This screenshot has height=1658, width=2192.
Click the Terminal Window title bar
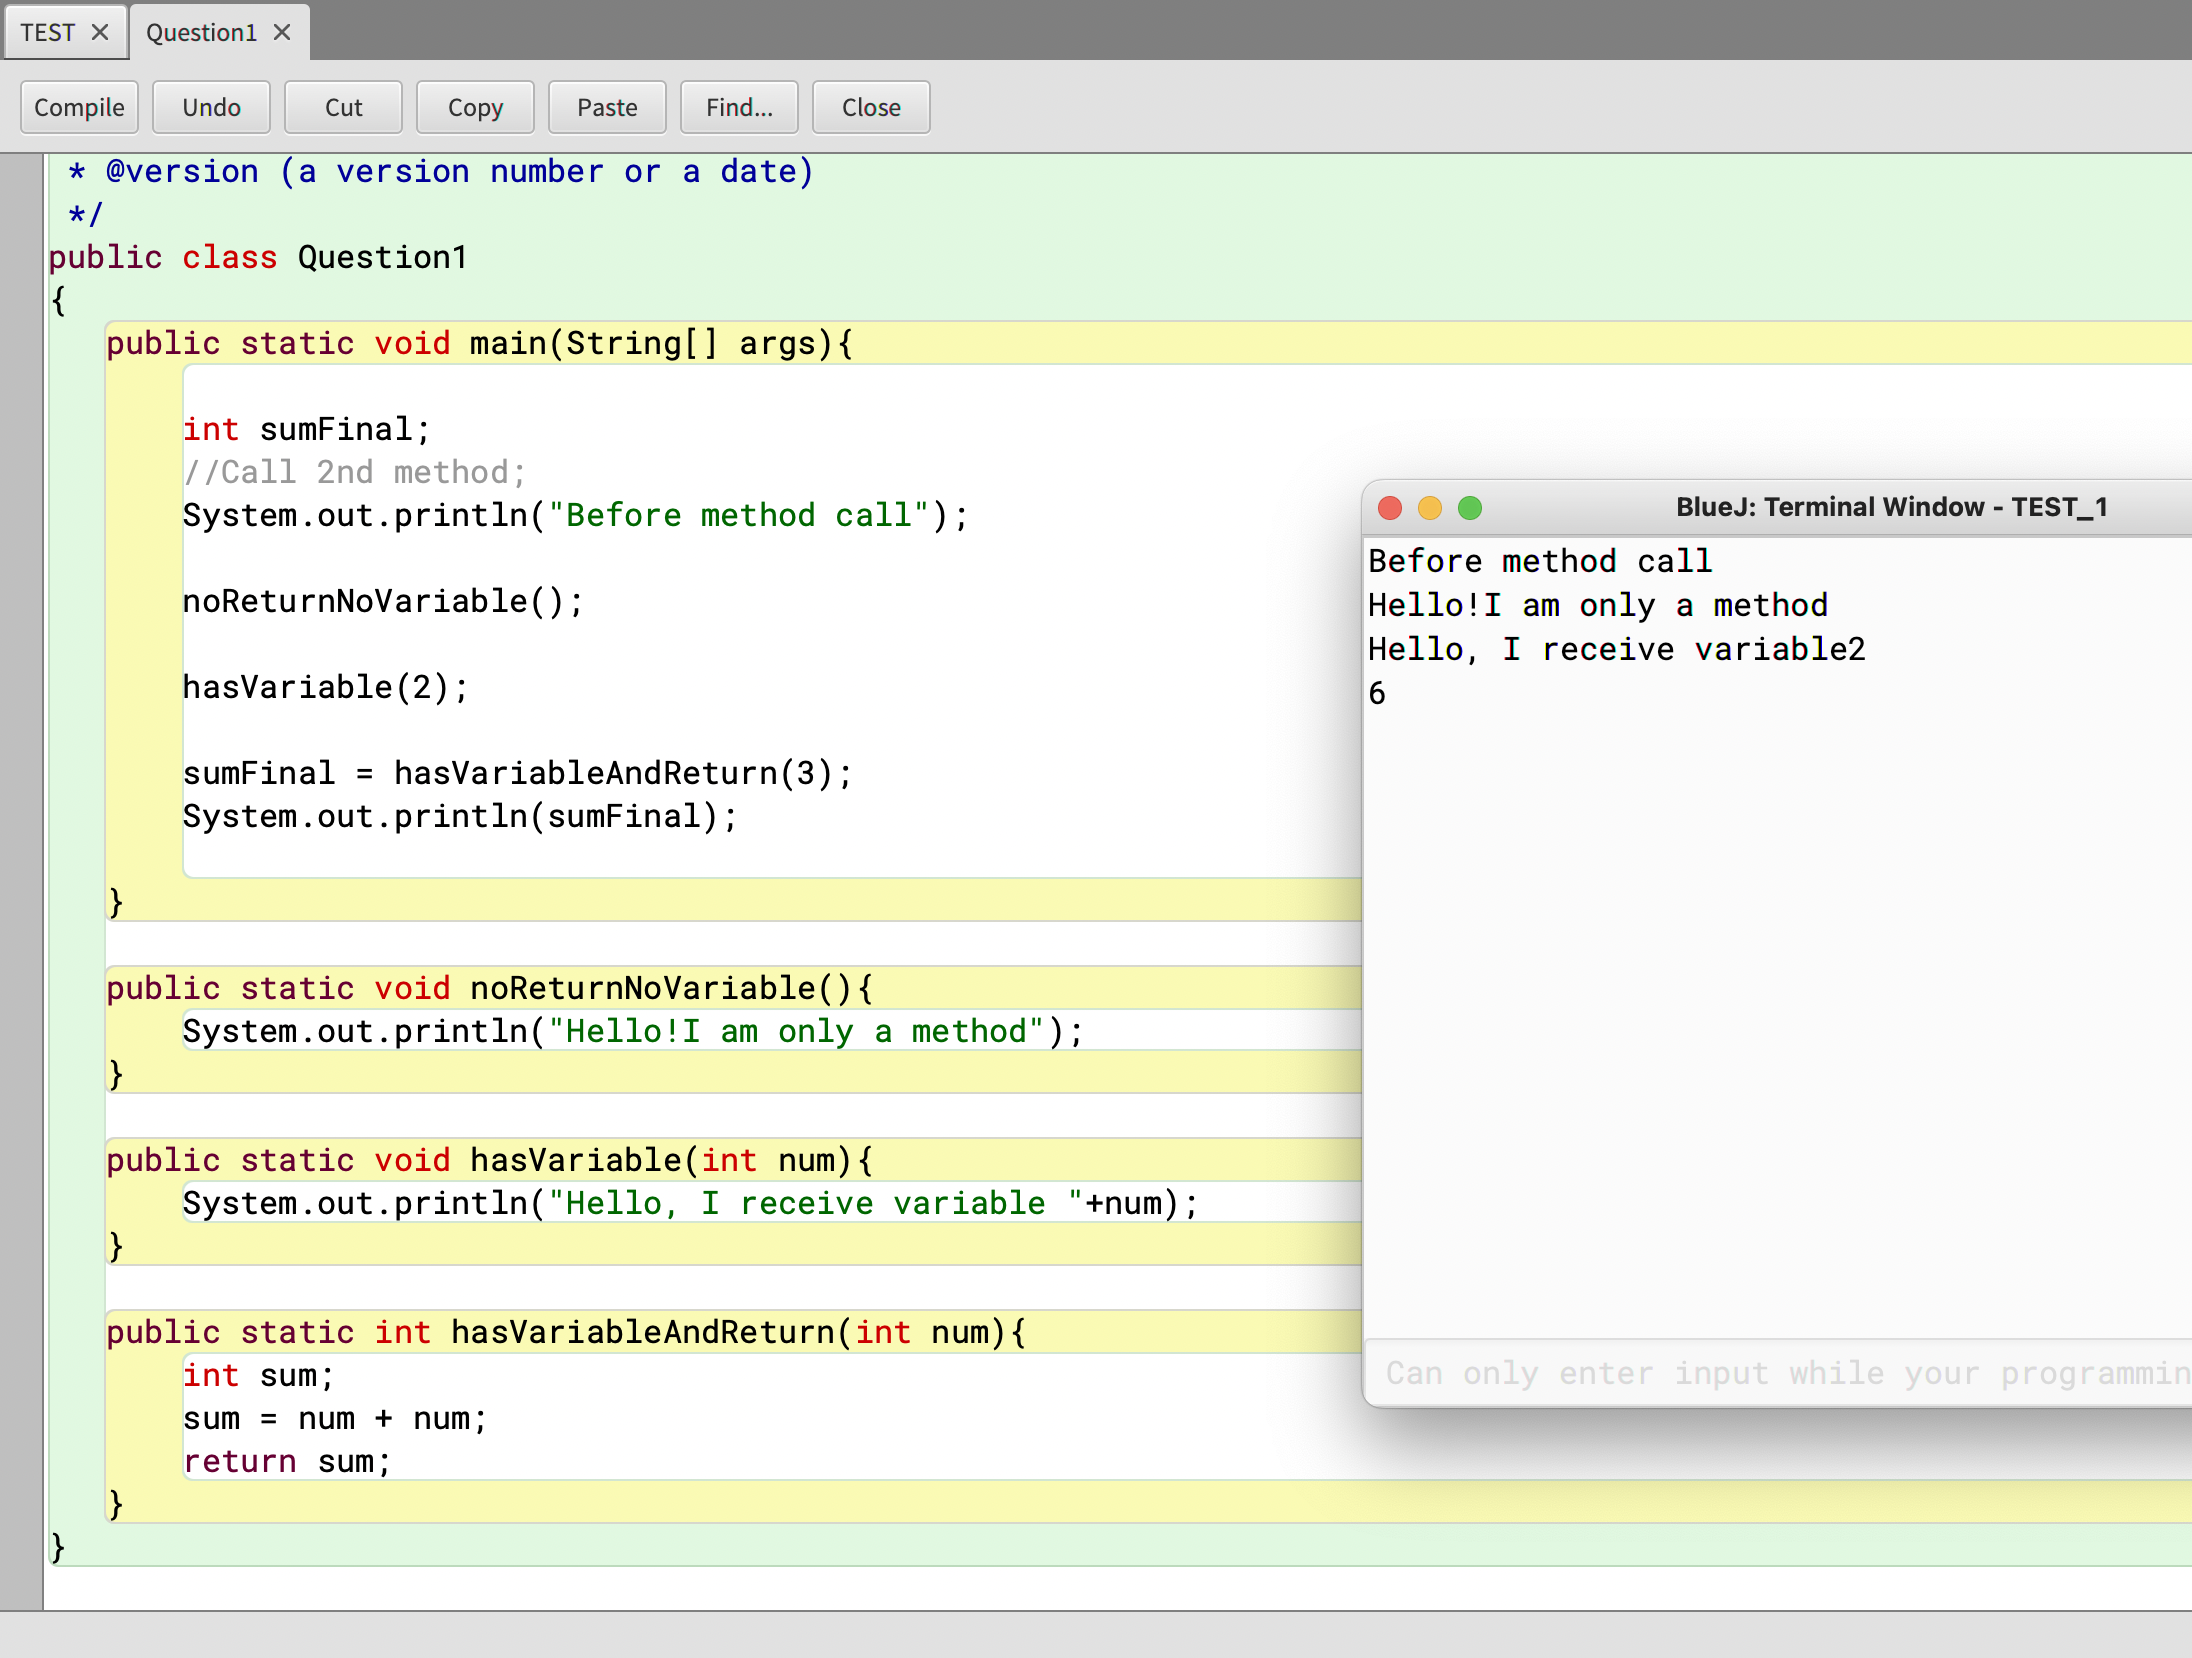(1890, 508)
